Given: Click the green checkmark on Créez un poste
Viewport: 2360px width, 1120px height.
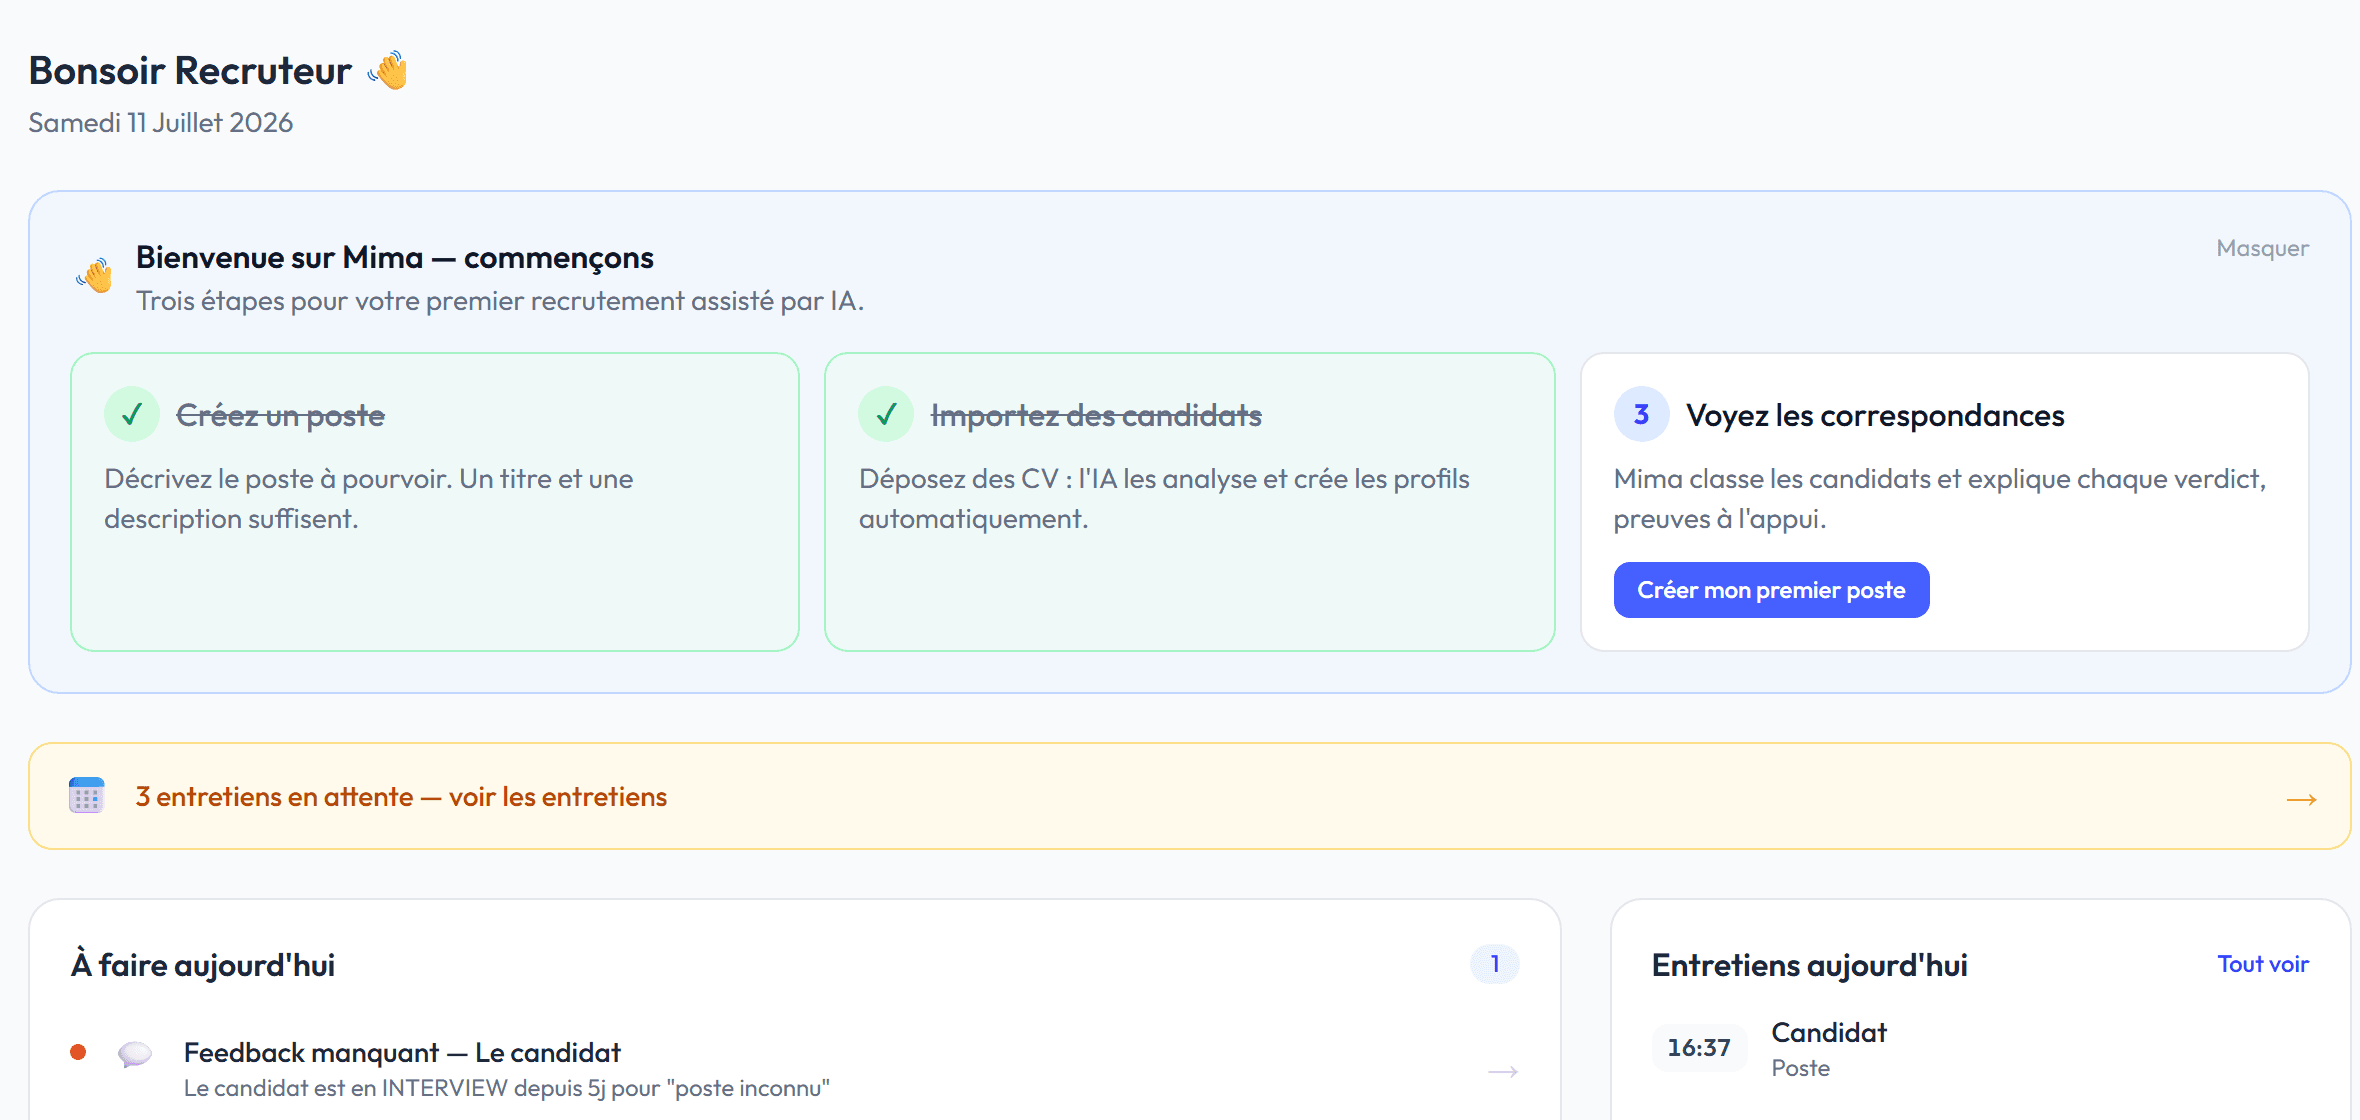Looking at the screenshot, I should click(132, 414).
